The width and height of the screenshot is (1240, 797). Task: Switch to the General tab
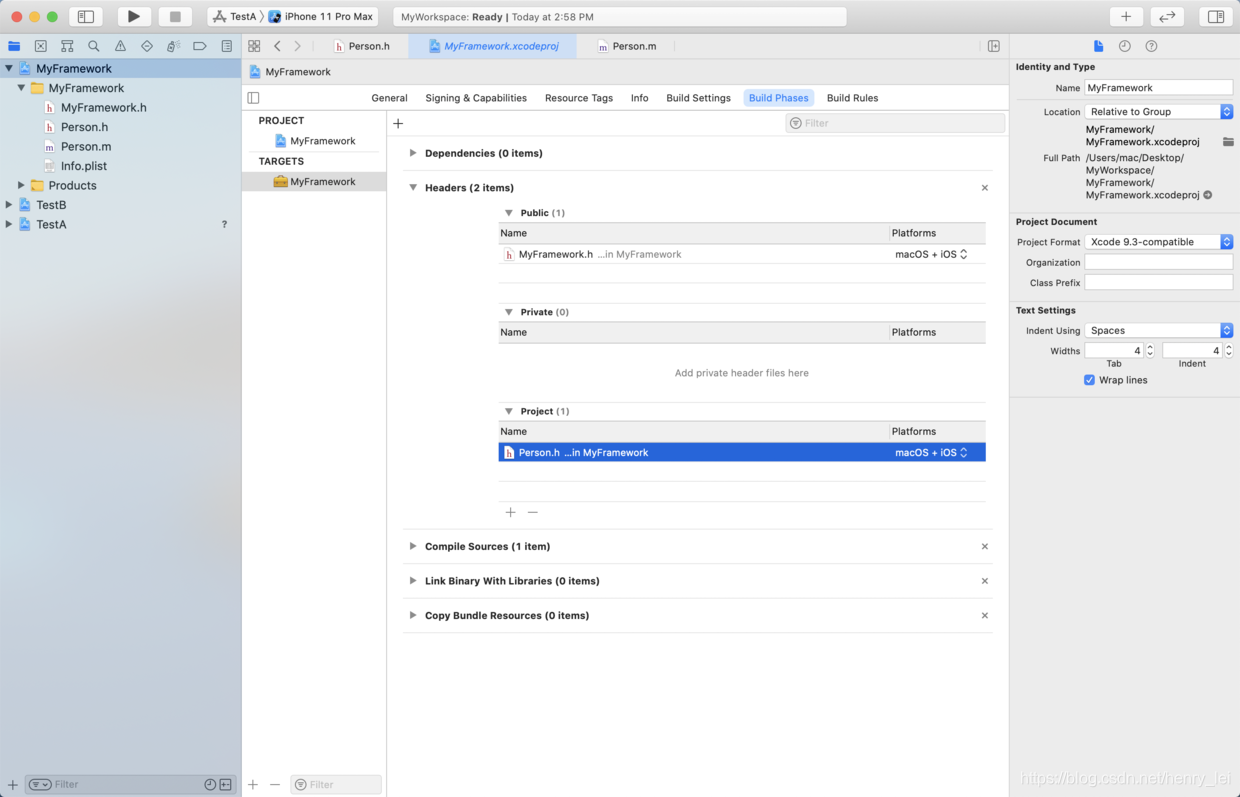(x=389, y=98)
